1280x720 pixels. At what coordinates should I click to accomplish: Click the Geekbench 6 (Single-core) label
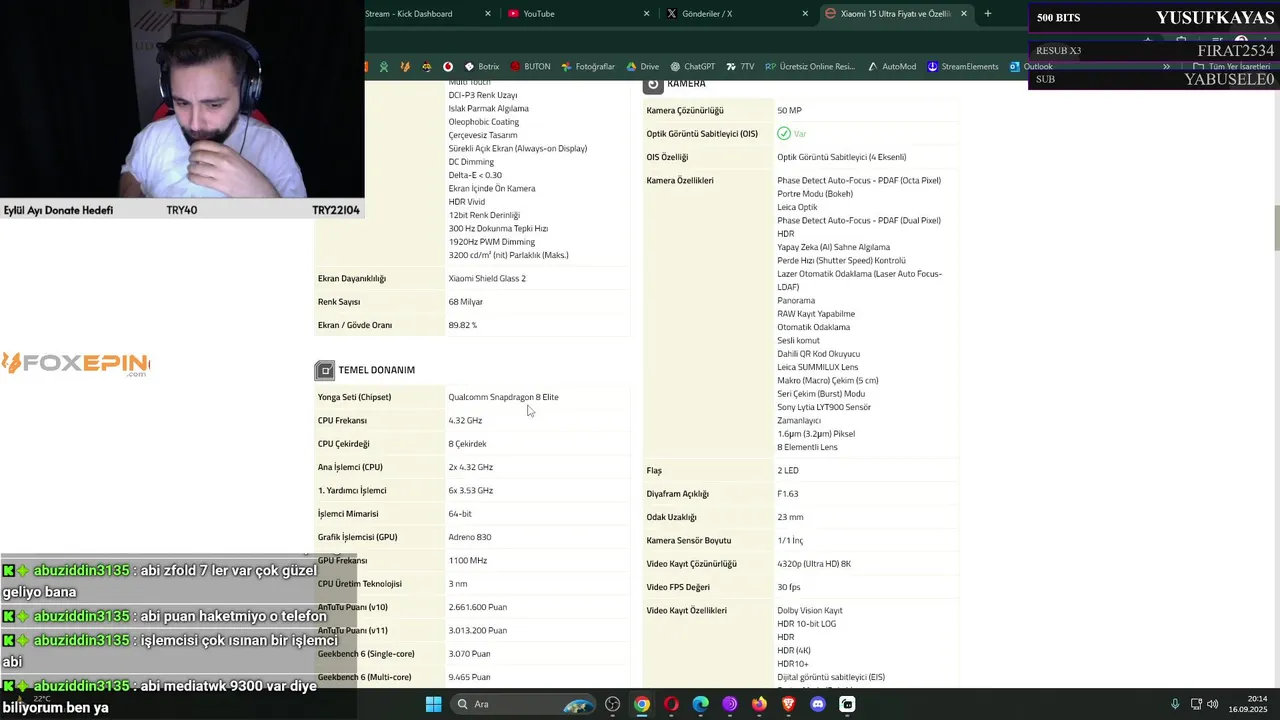(x=365, y=654)
